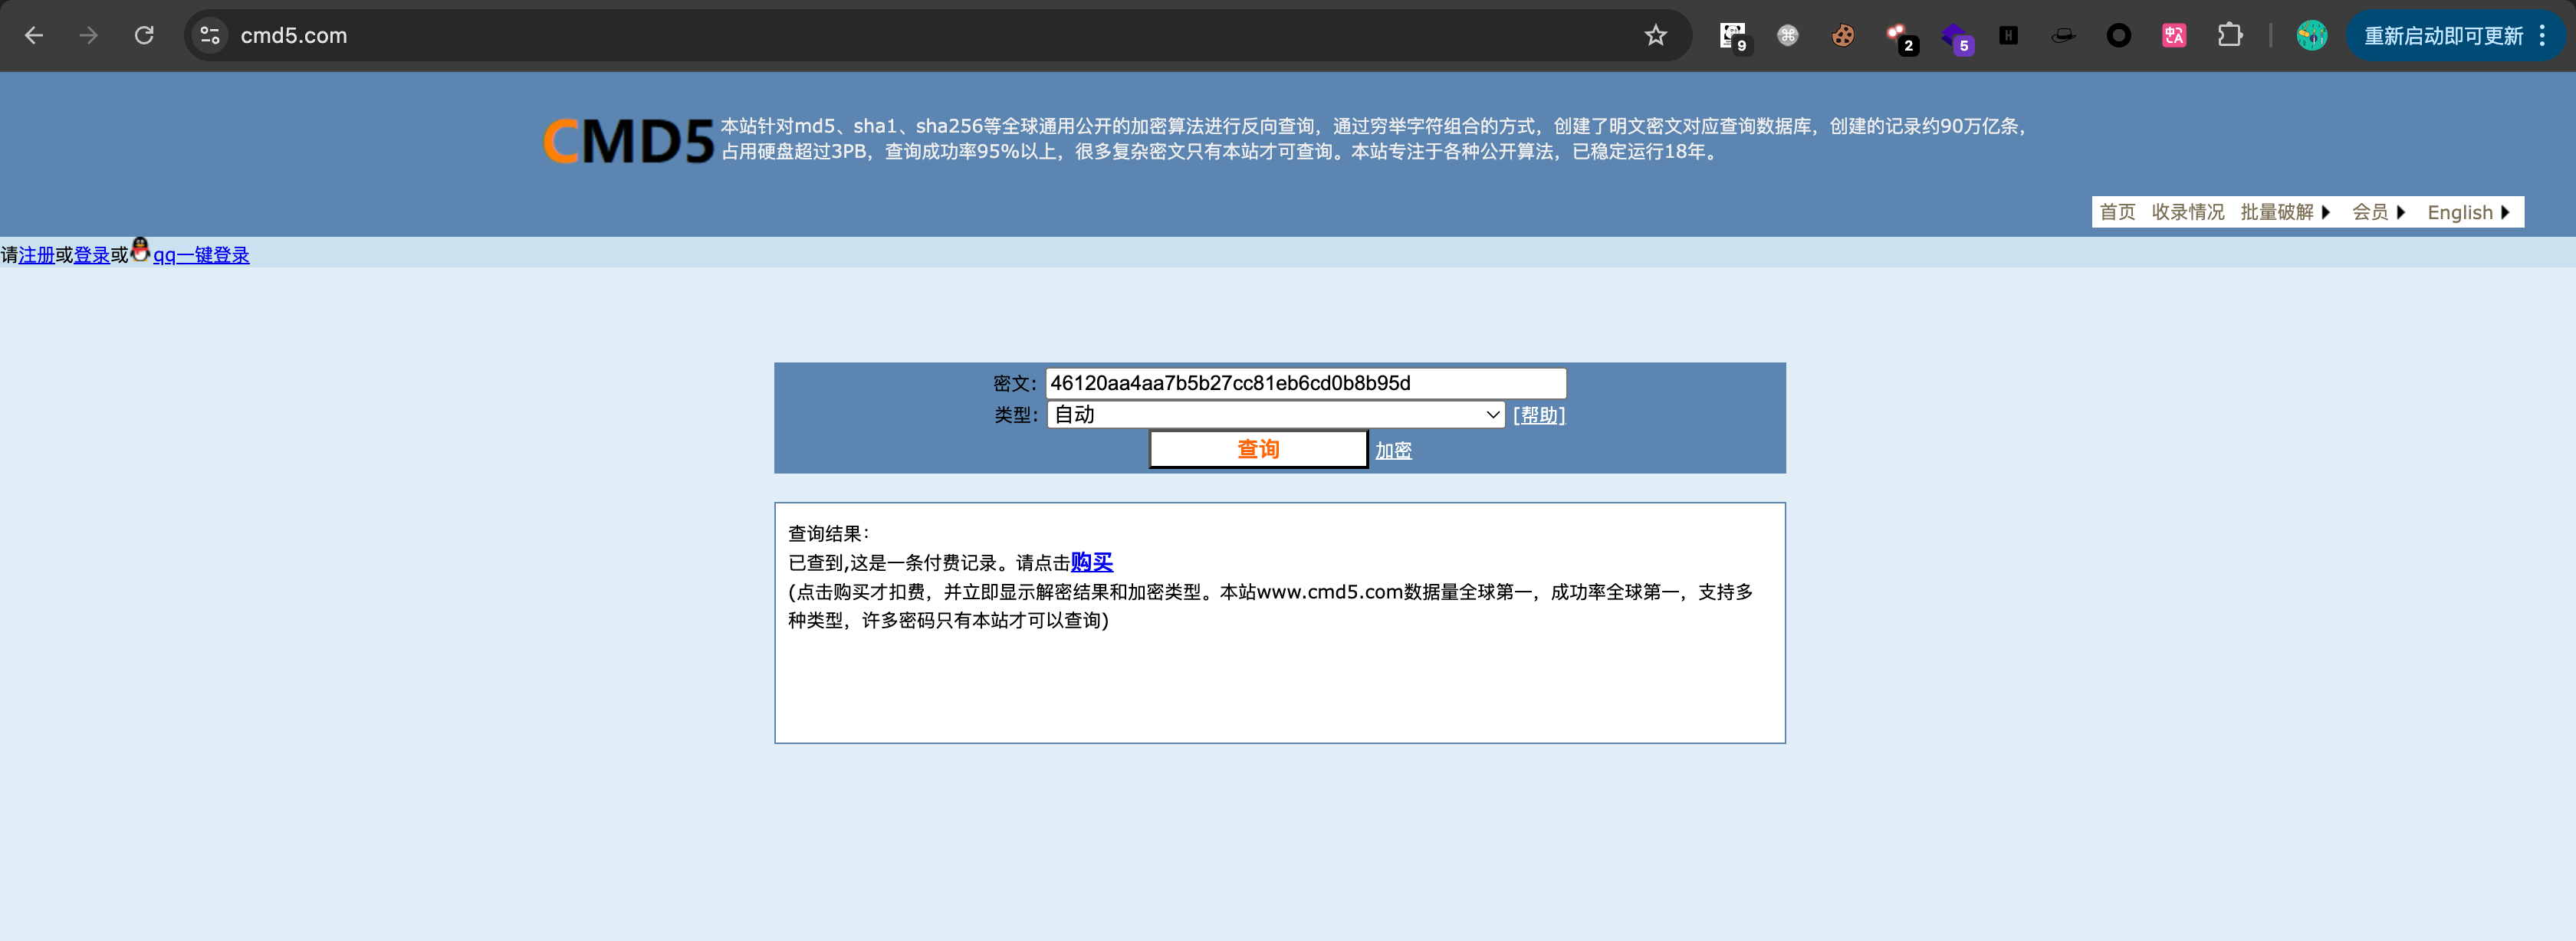This screenshot has height=941, width=2576.
Task: Expand the 批量破解 menu
Action: pos(2284,212)
